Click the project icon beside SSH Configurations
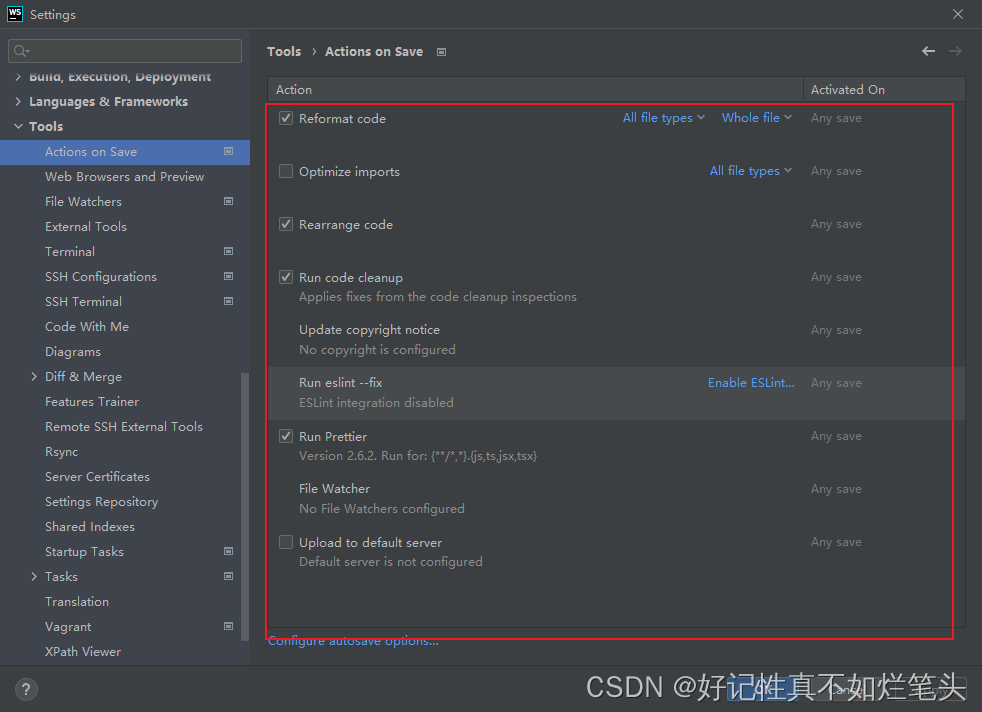This screenshot has height=712, width=982. pyautogui.click(x=229, y=277)
